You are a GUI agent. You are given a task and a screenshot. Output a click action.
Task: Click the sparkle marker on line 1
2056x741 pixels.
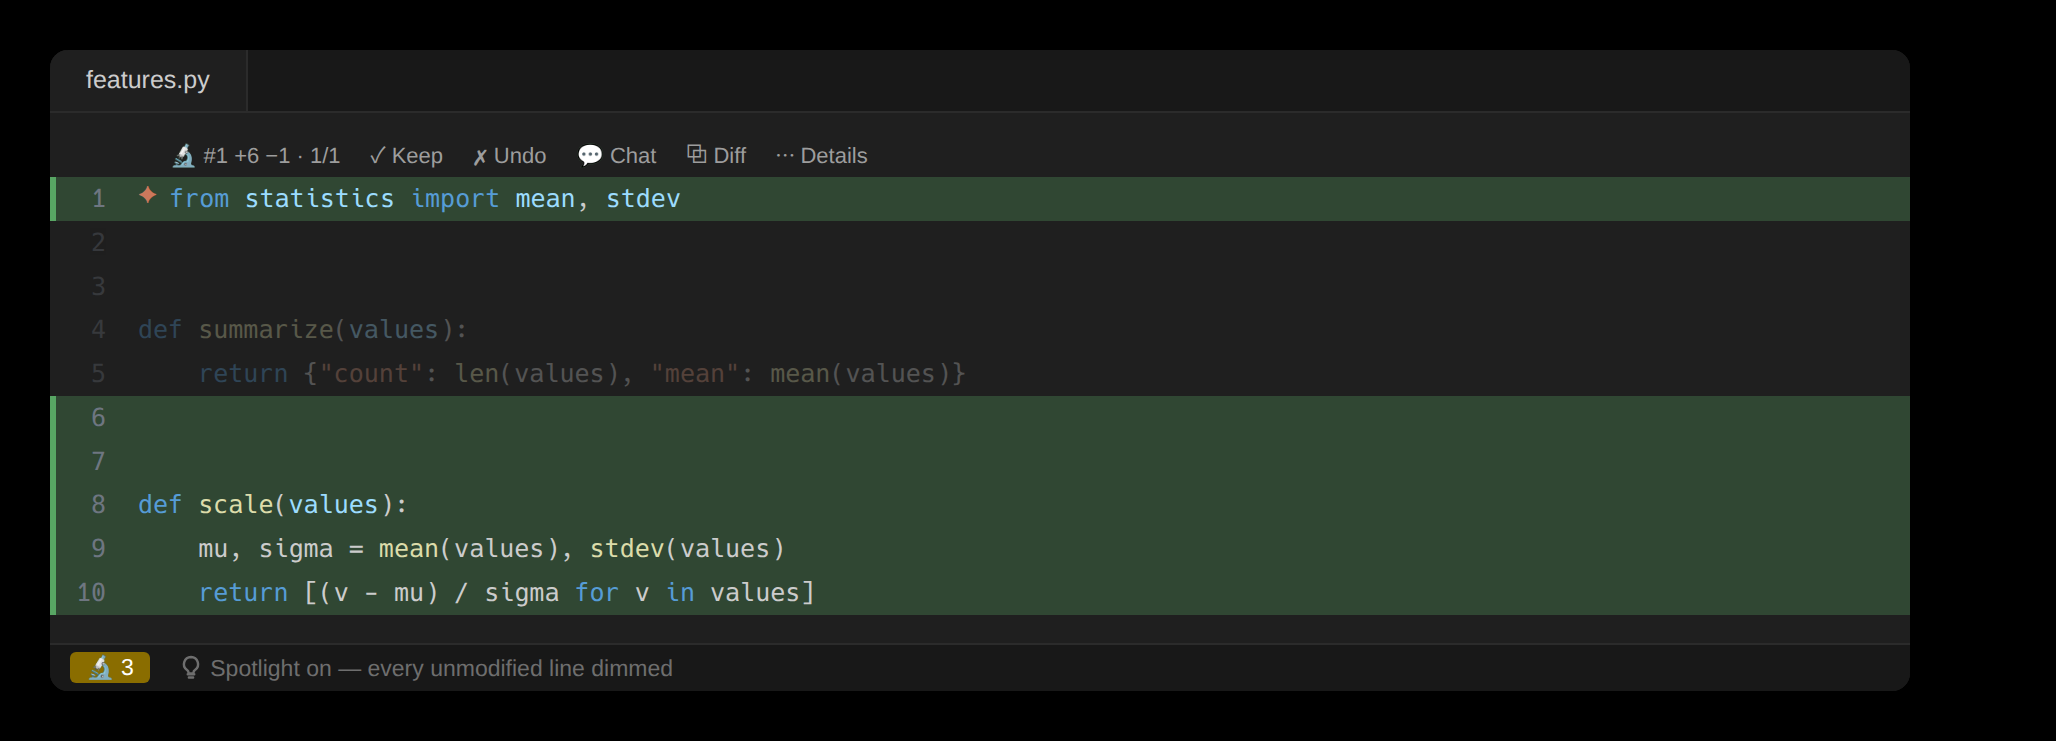pyautogui.click(x=148, y=196)
